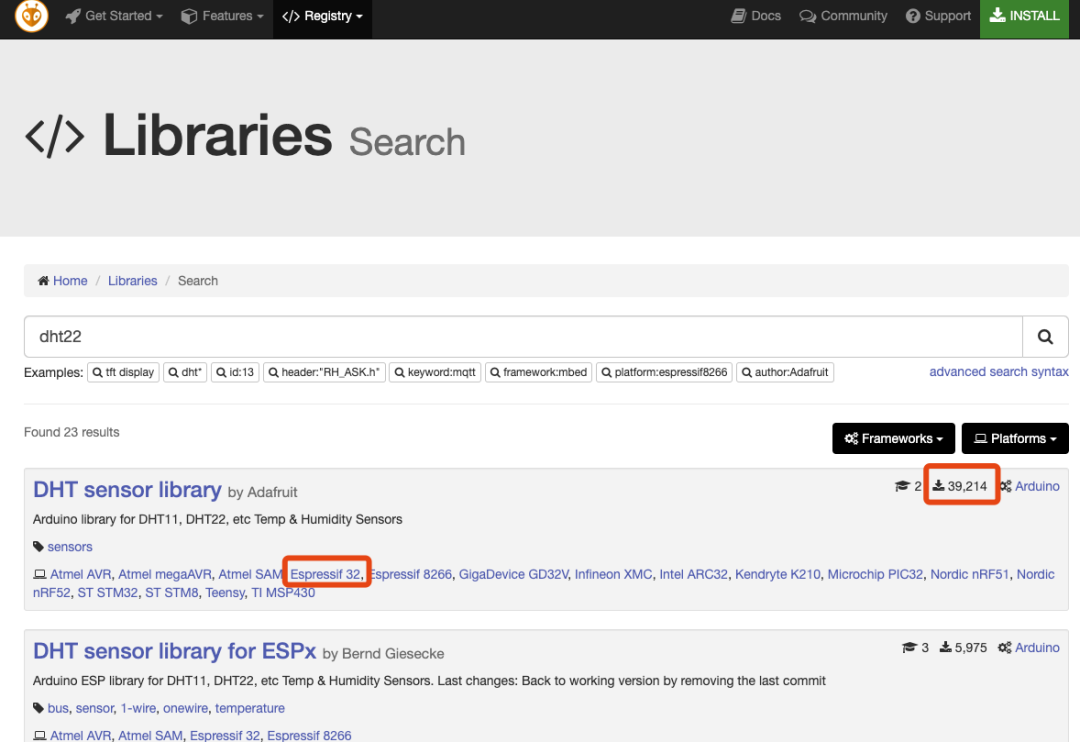
Task: Click 'Found 23 results' text
Action: 72,433
